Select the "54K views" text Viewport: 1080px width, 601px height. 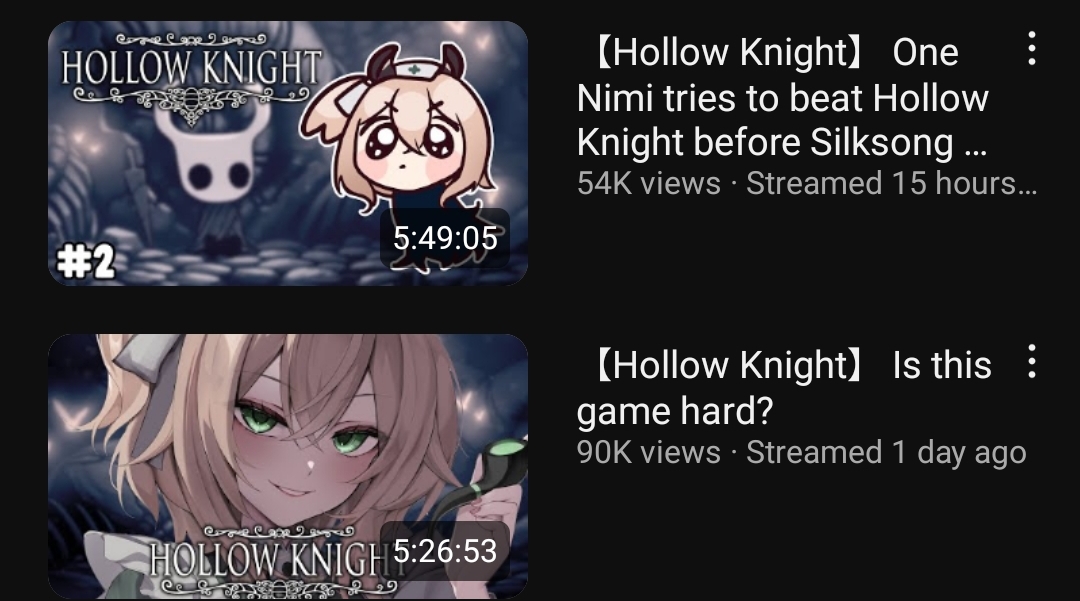(649, 183)
